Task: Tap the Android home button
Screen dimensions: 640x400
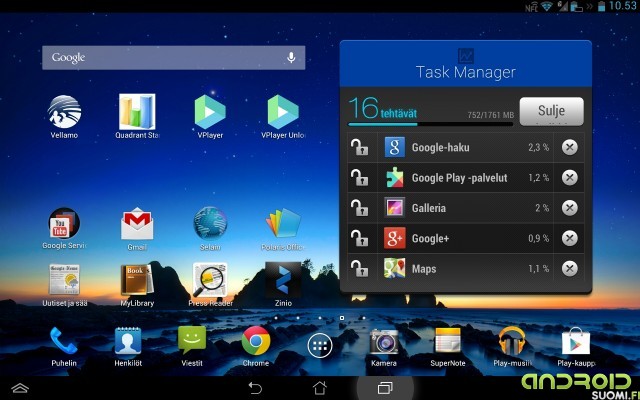Action: click(320, 388)
